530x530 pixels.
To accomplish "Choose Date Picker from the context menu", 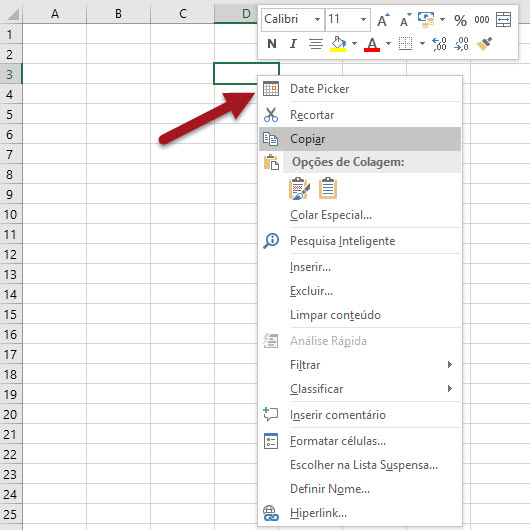I will [360, 89].
